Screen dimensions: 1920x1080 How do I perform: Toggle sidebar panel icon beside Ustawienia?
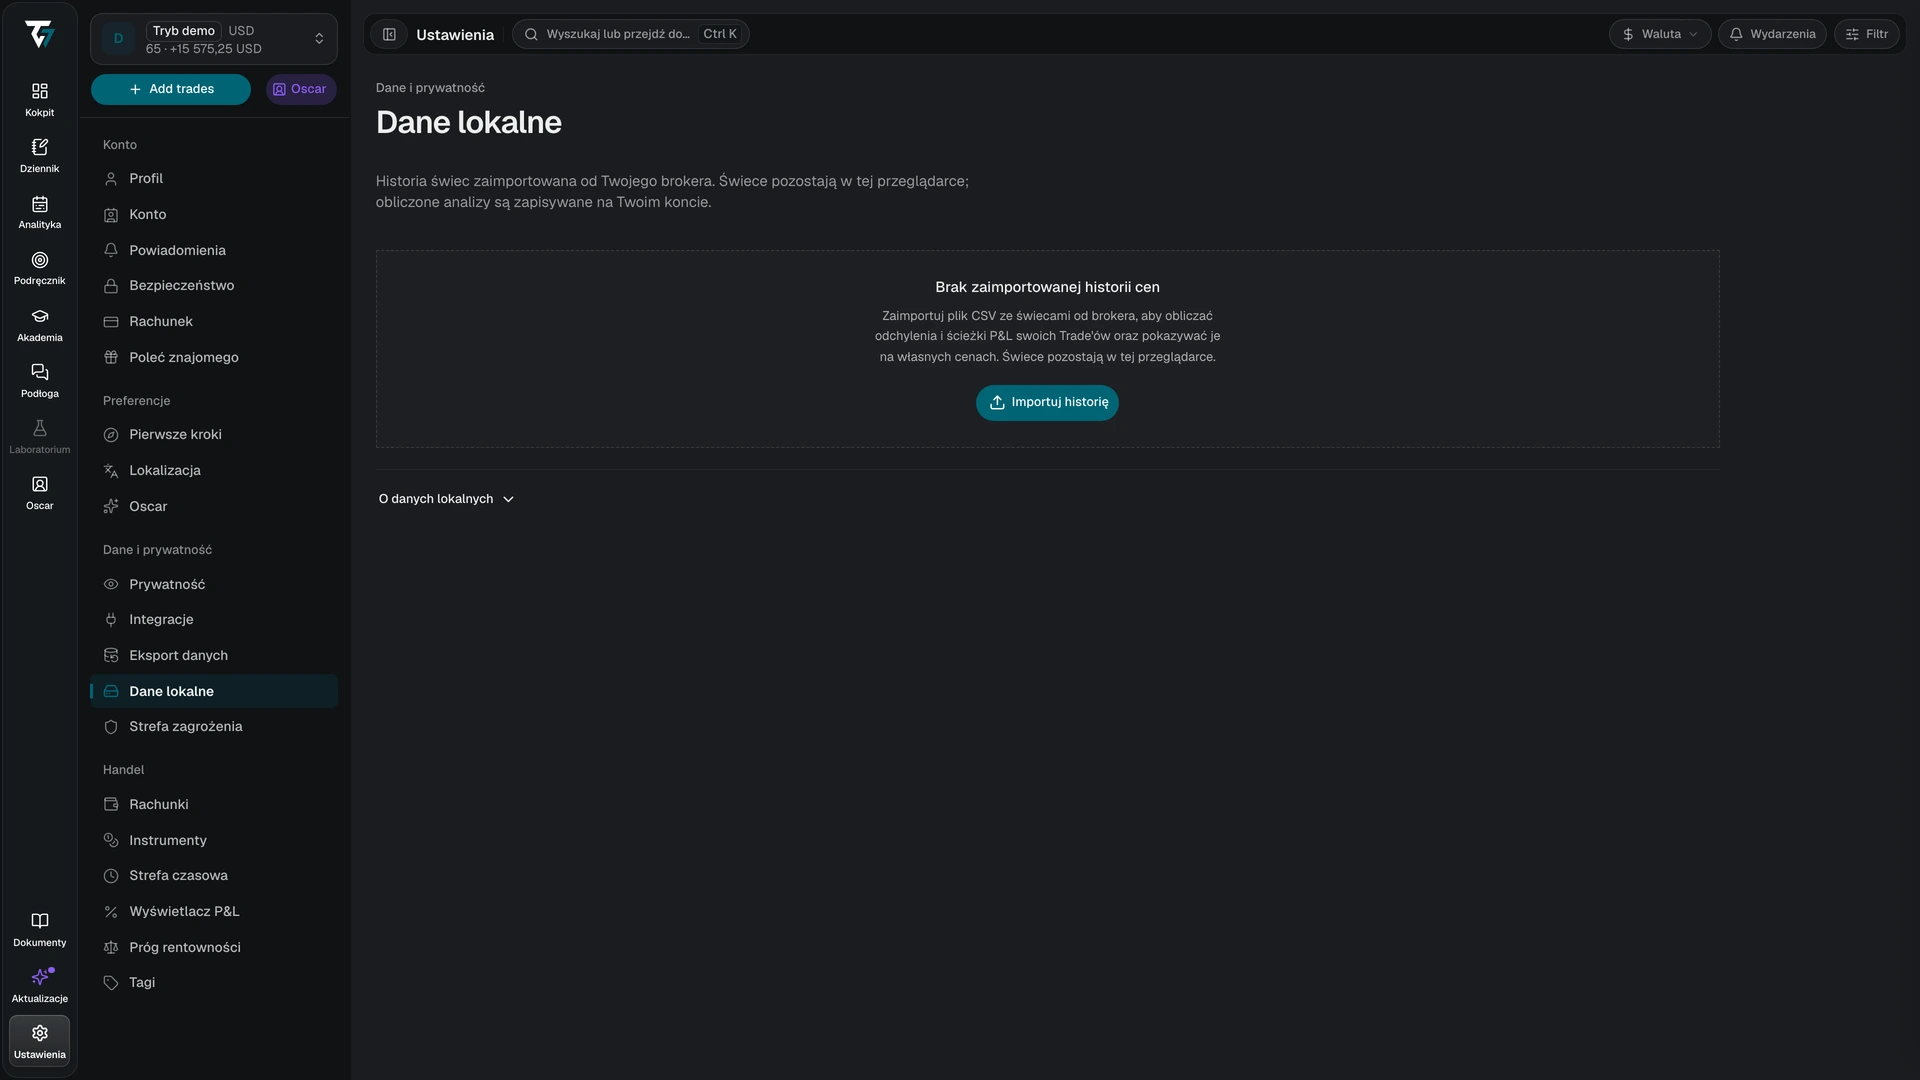pyautogui.click(x=390, y=34)
